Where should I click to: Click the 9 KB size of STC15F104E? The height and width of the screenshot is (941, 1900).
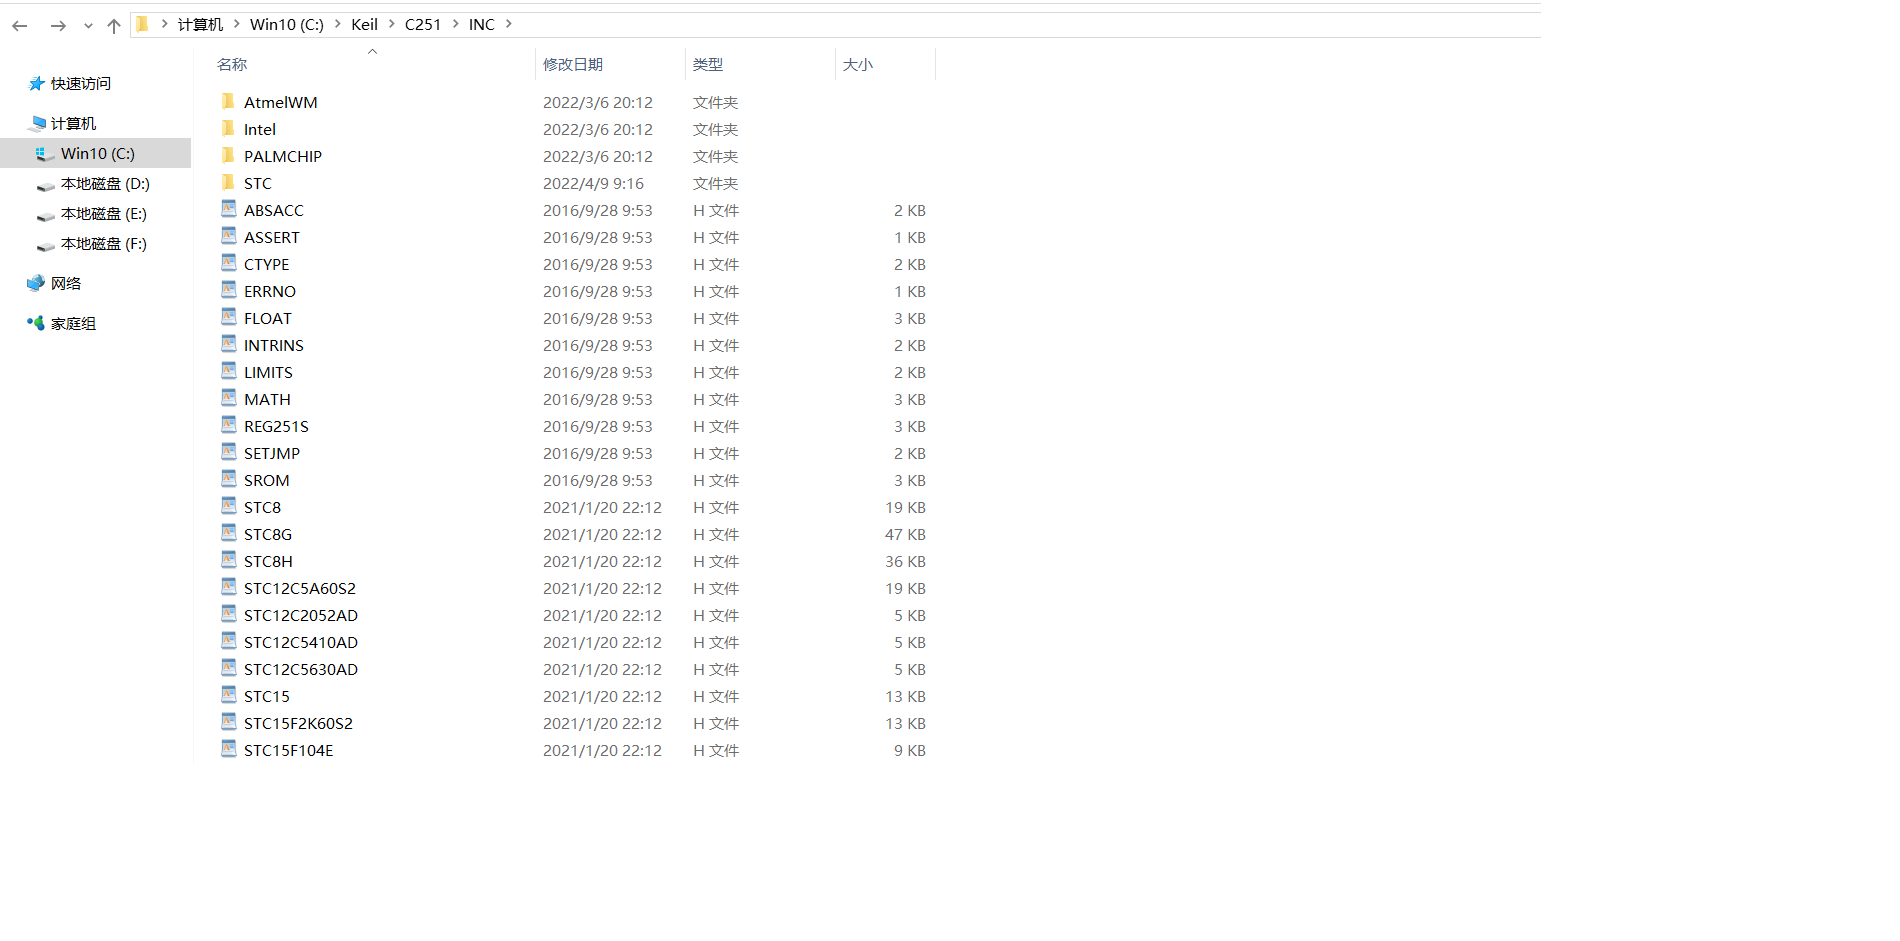[x=910, y=751]
